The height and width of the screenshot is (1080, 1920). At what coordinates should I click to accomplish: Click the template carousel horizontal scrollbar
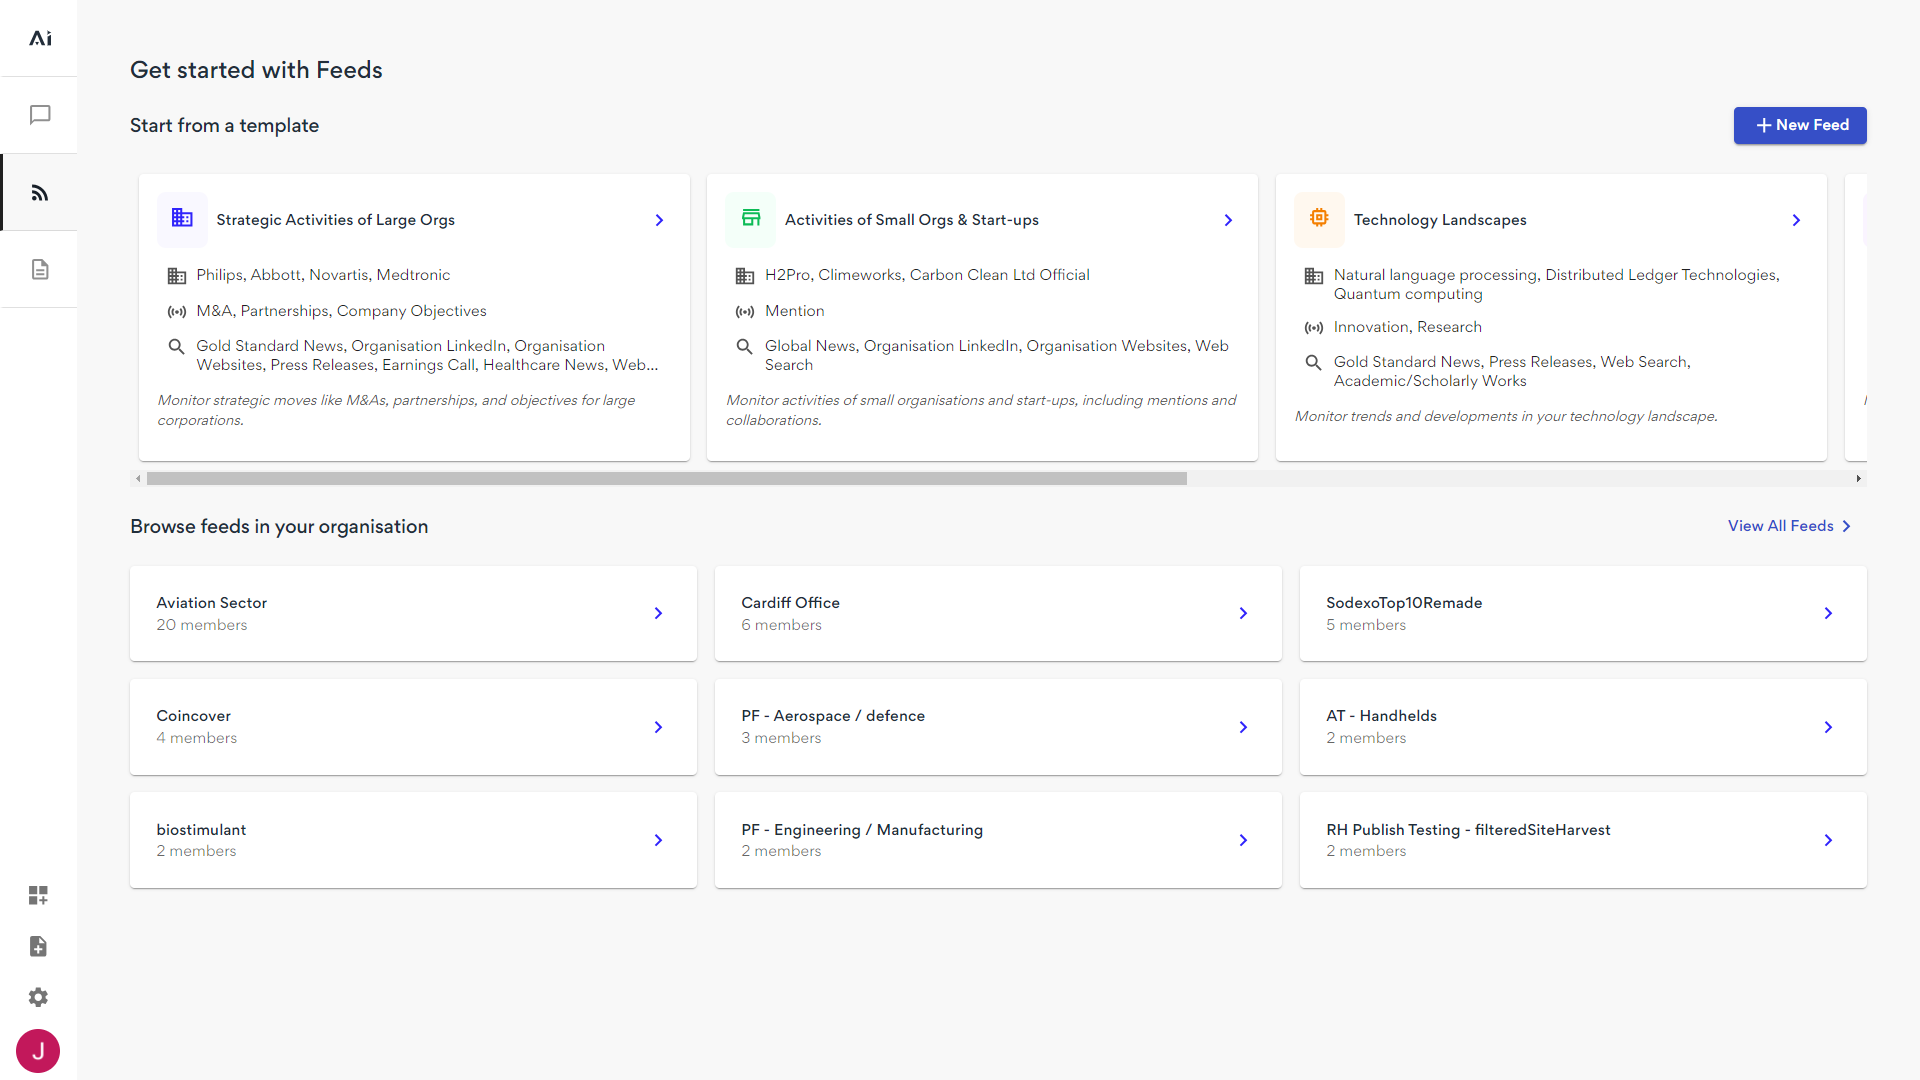pyautogui.click(x=666, y=479)
